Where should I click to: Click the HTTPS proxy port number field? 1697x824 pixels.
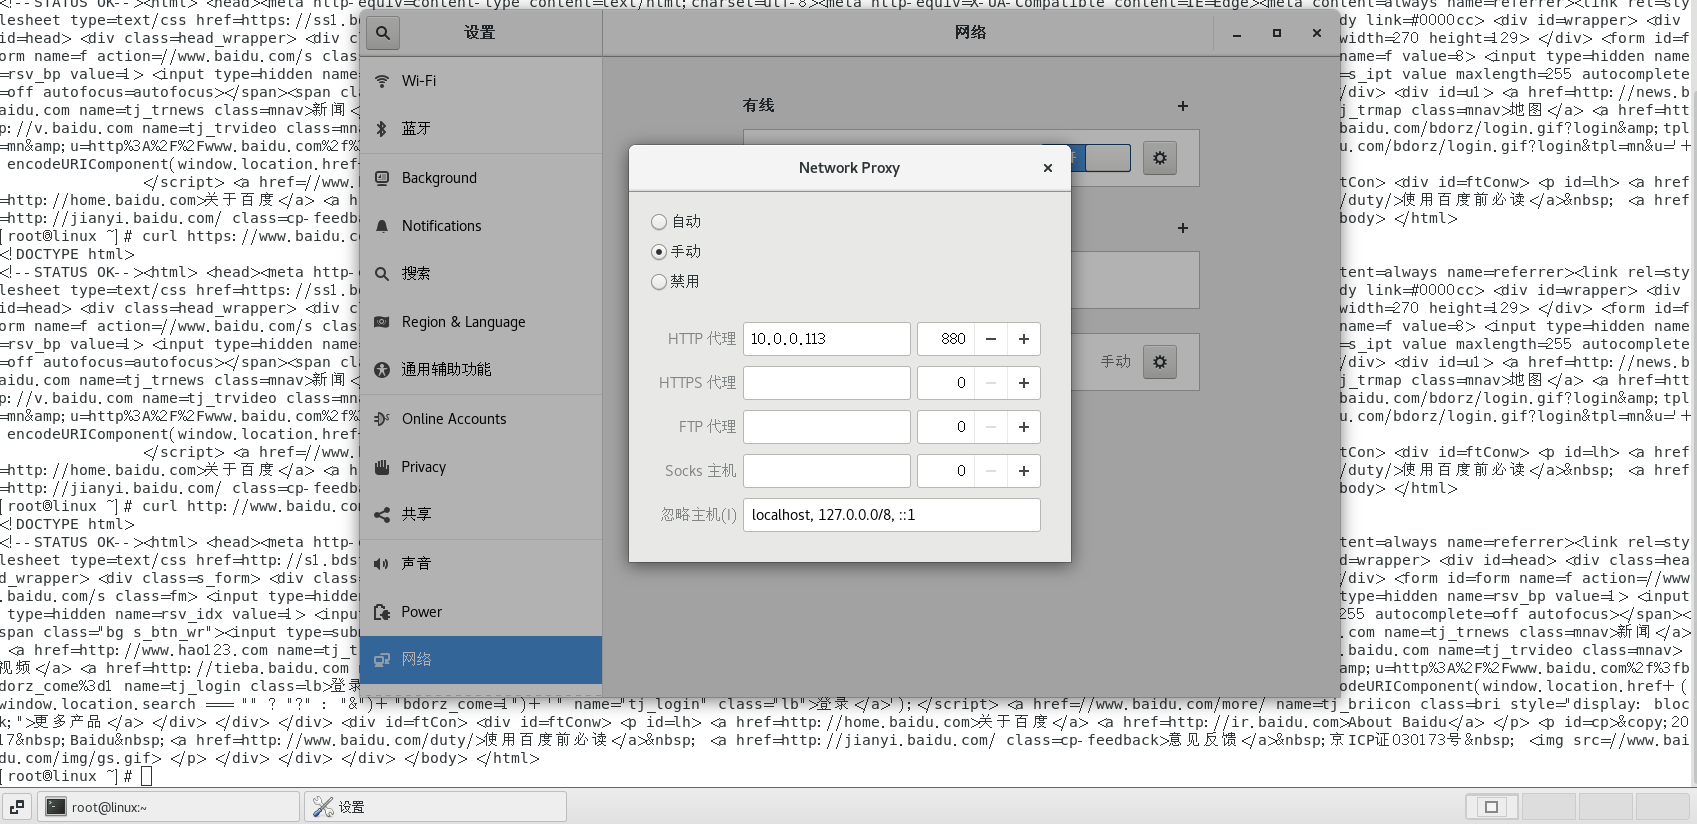click(x=946, y=383)
